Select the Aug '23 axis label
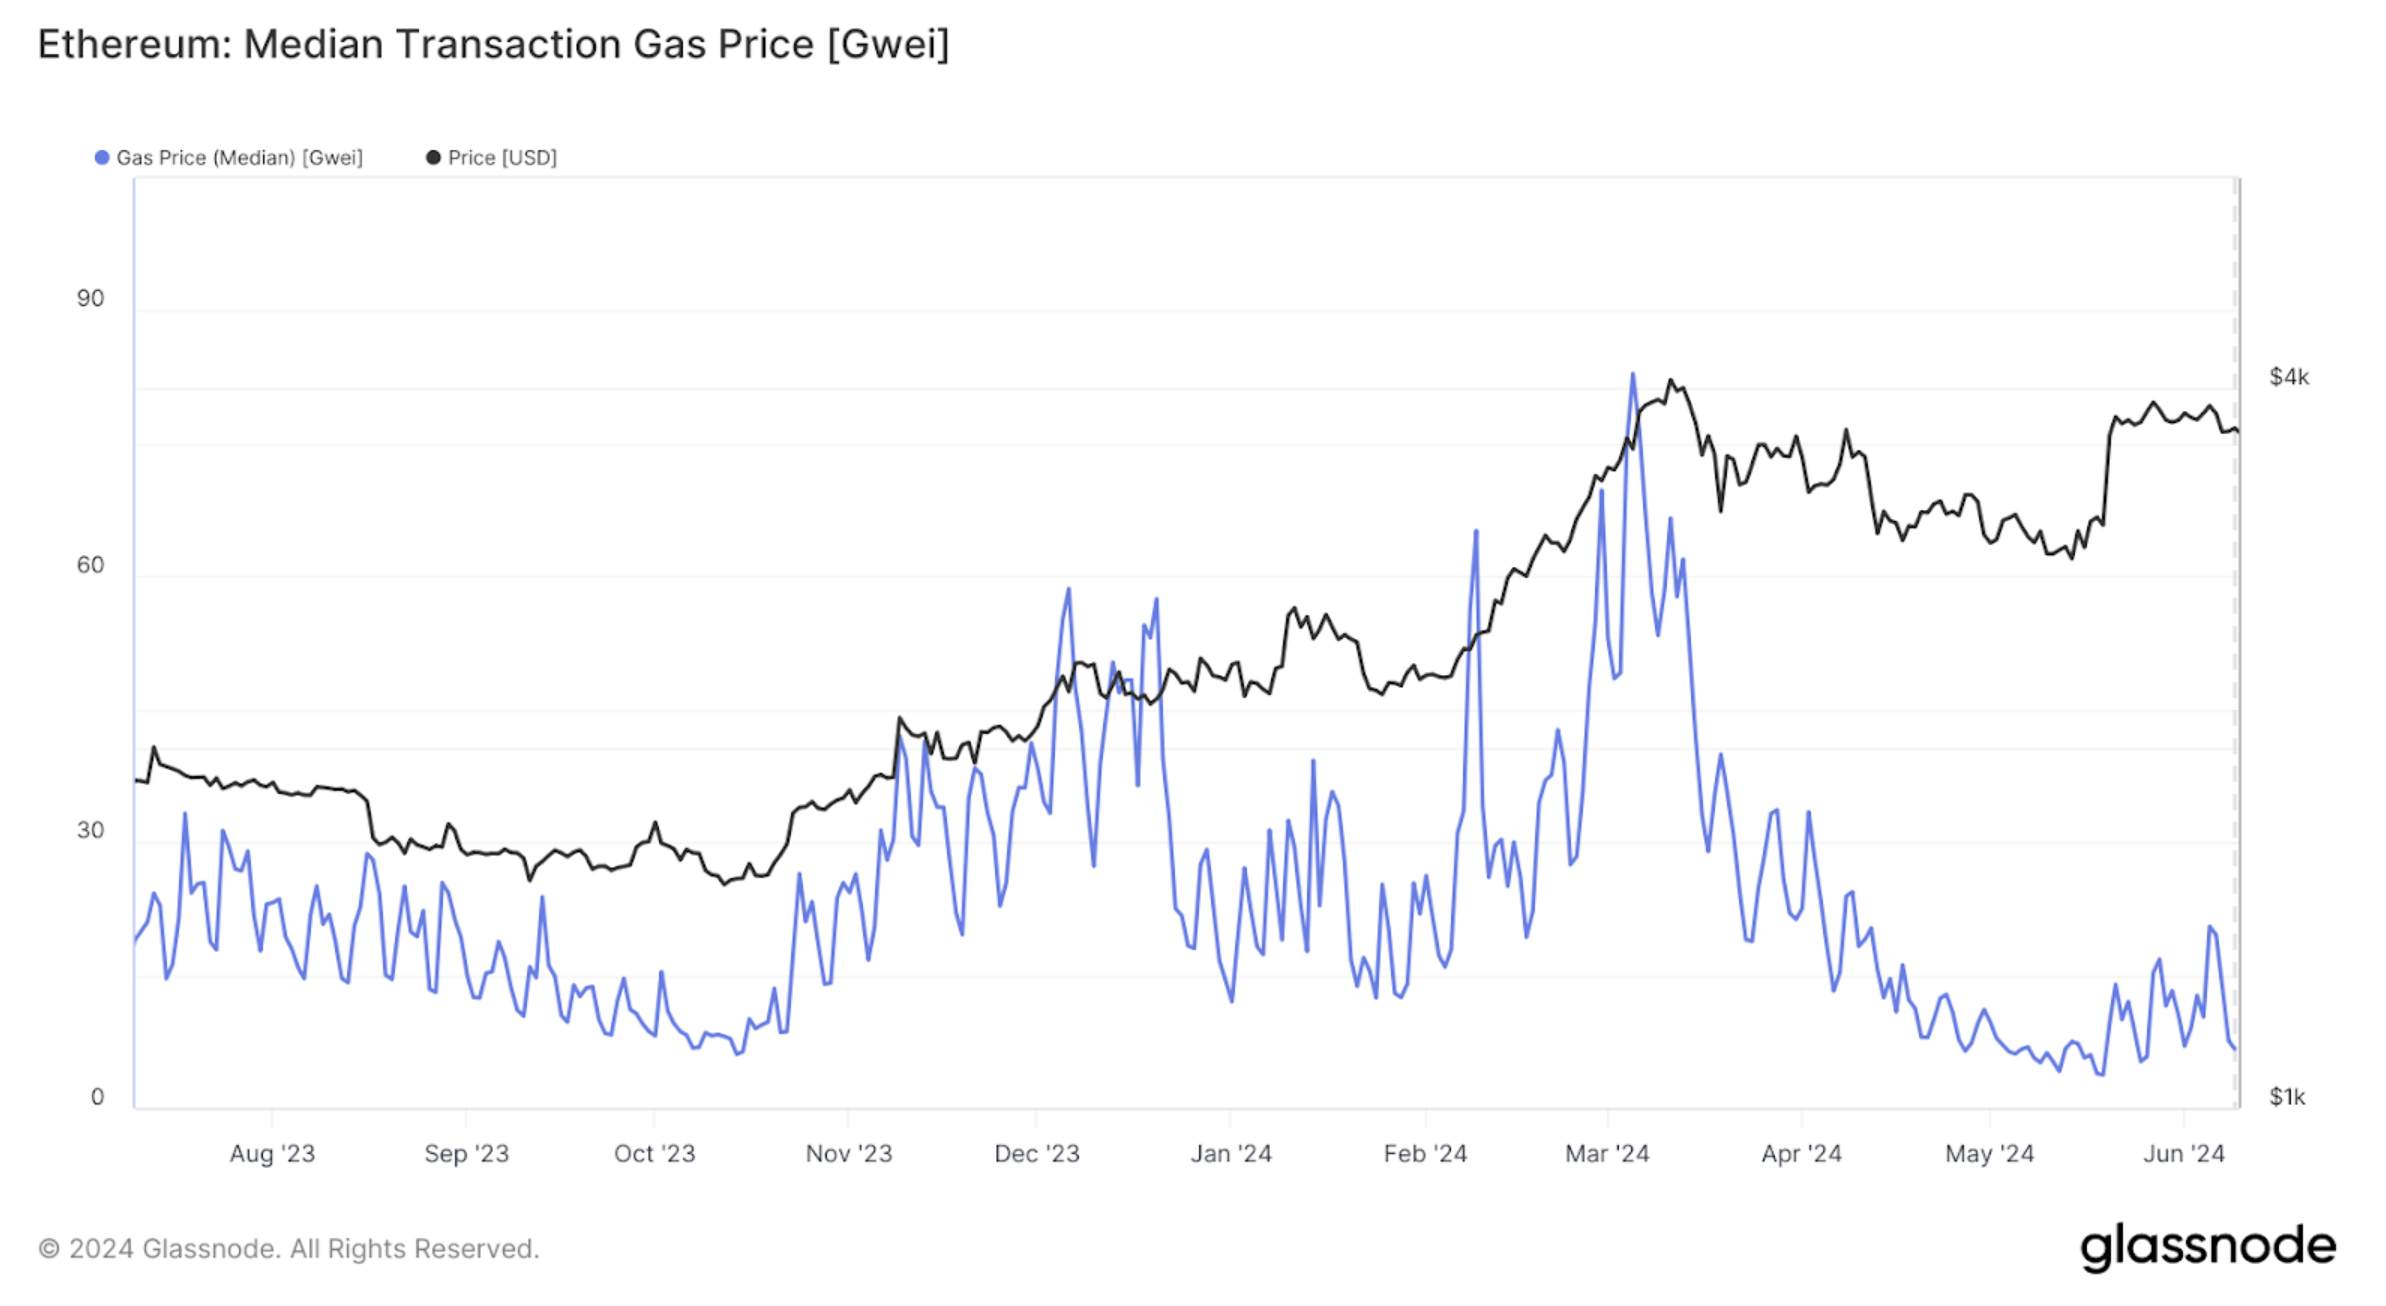 (x=272, y=1154)
